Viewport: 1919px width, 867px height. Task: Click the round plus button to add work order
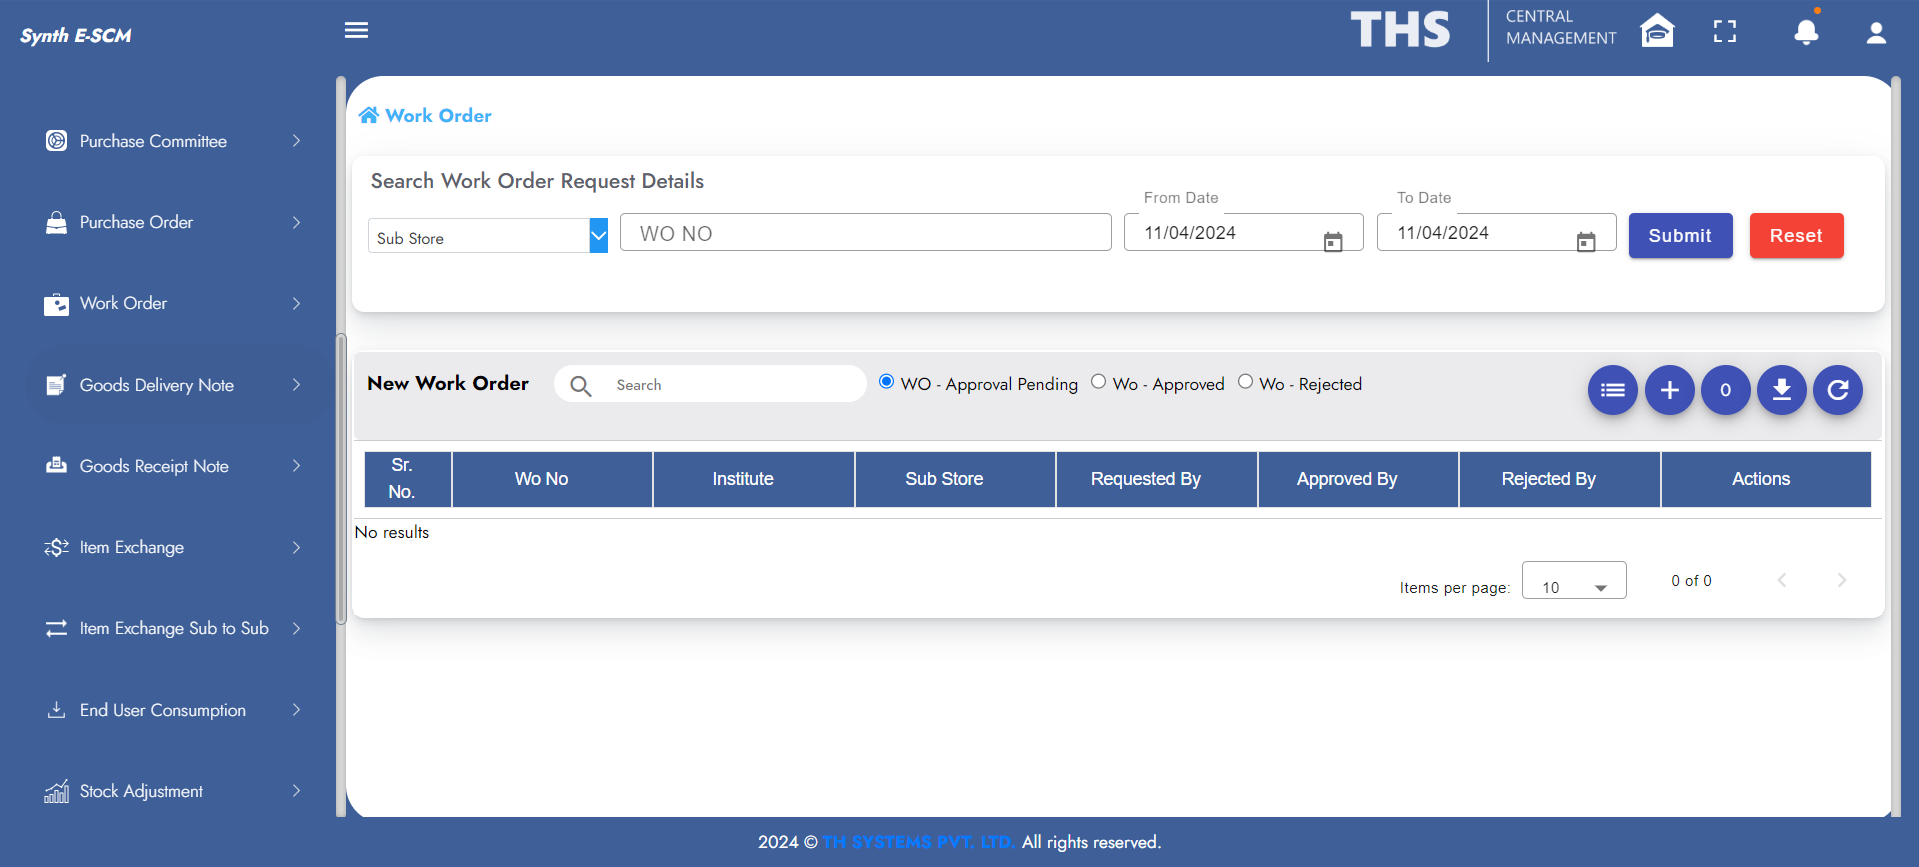click(x=1669, y=390)
